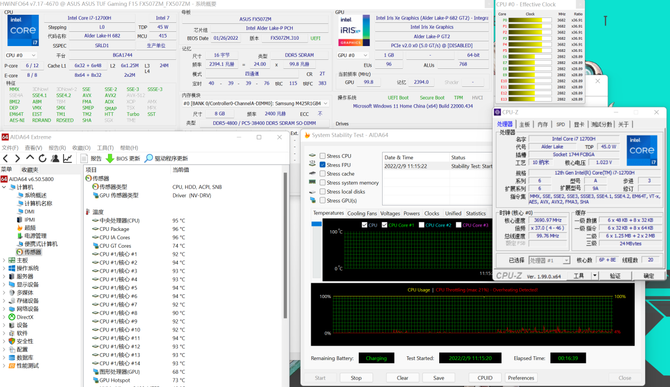The width and height of the screenshot is (670, 387).
Task: Expand the 主板 tree node
Action: [4, 260]
